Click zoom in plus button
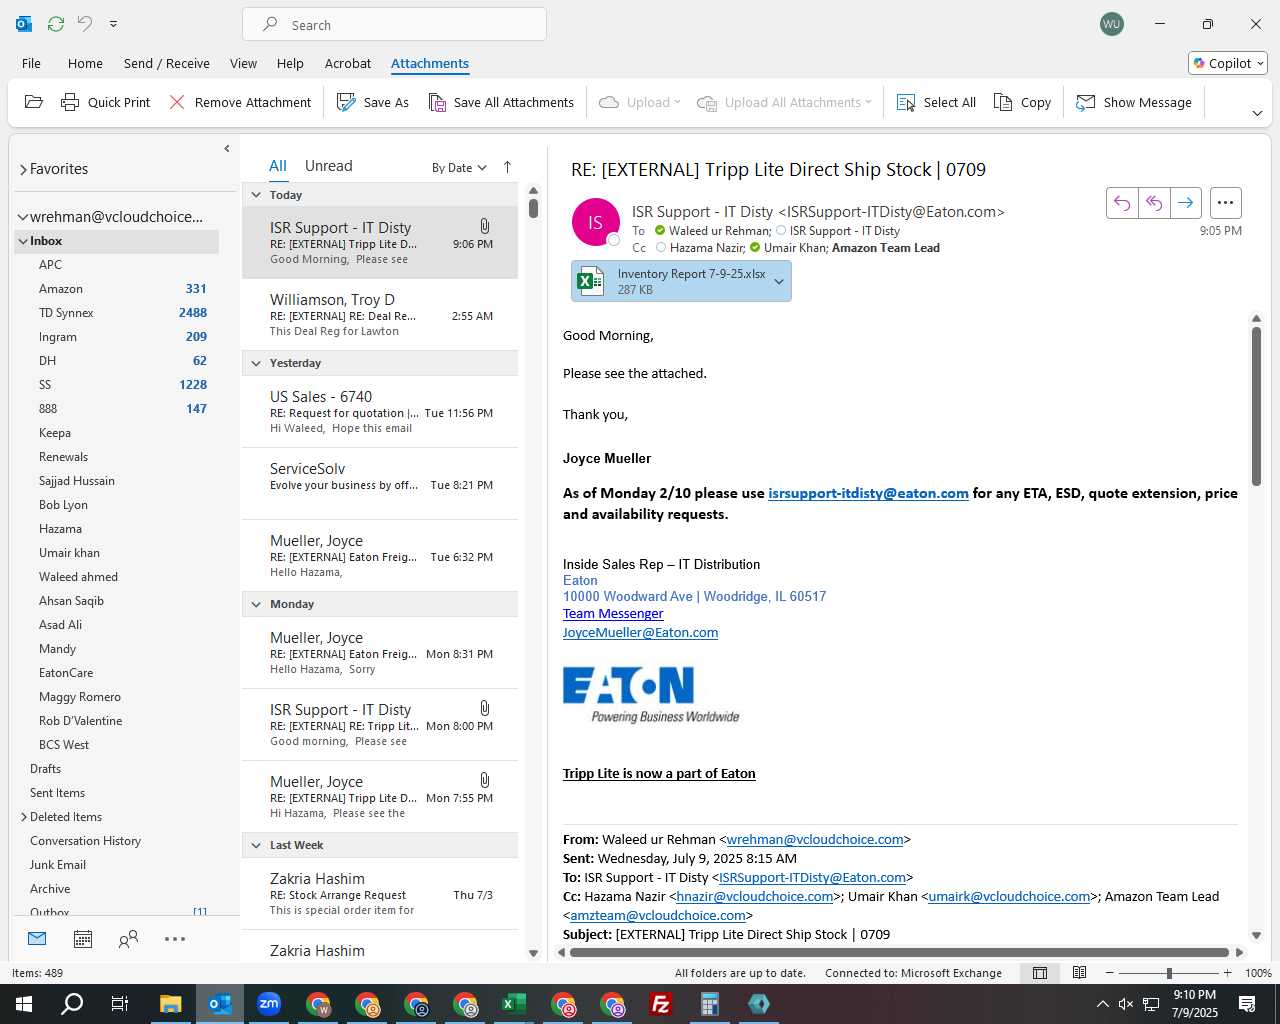The image size is (1280, 1024). coord(1227,973)
